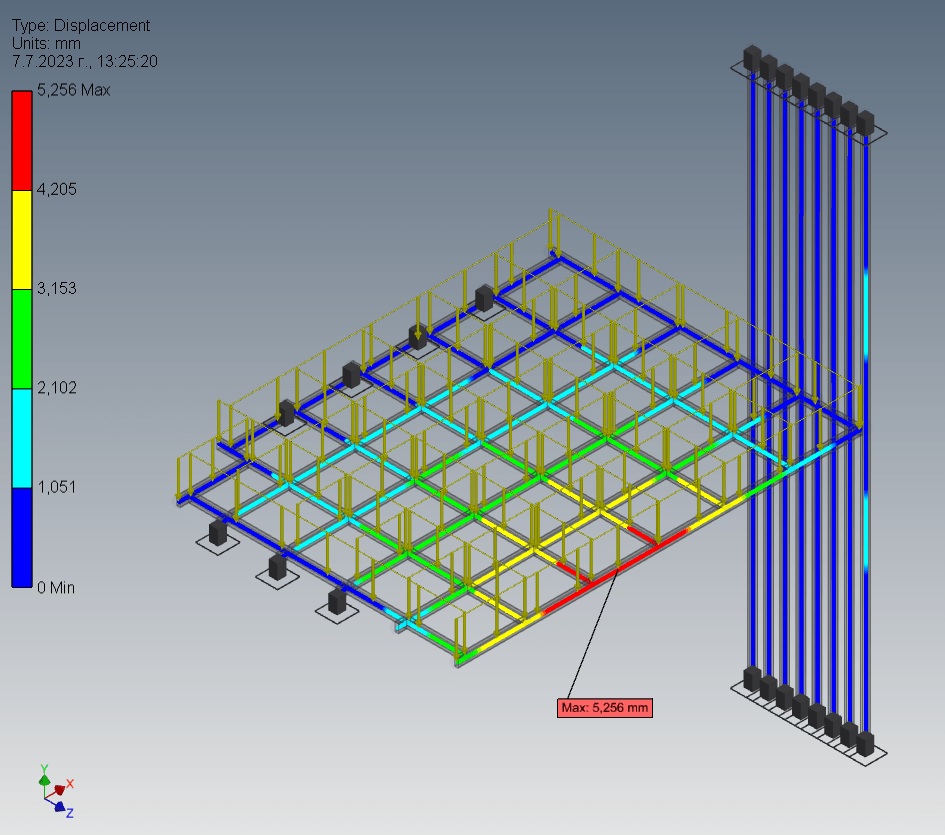Image resolution: width=945 pixels, height=835 pixels.
Task: Click the red band of the color legend
Action: click(x=21, y=139)
